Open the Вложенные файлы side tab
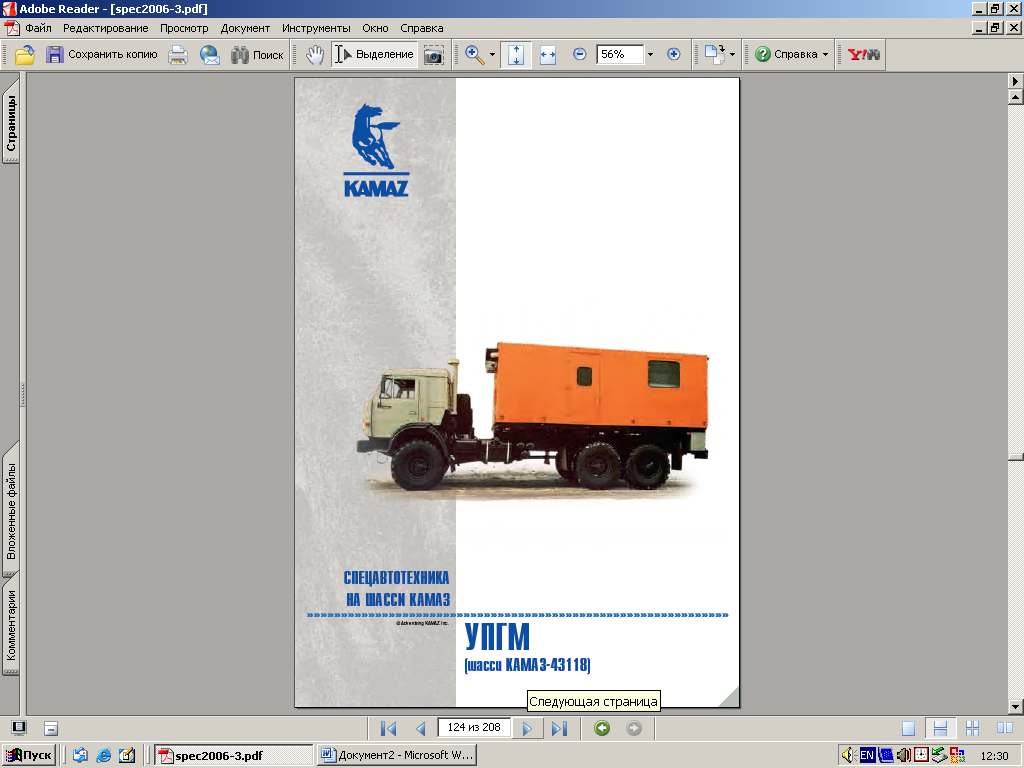Screen dimensions: 1024x768 11,511
